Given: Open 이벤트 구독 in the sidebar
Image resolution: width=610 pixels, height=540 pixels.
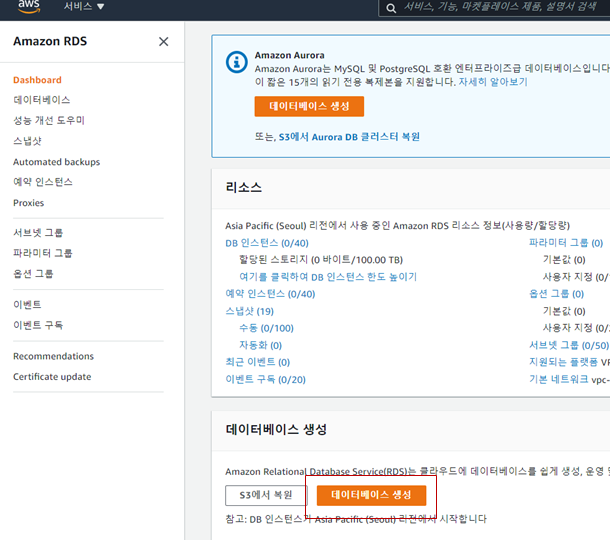Looking at the screenshot, I should coord(38,325).
